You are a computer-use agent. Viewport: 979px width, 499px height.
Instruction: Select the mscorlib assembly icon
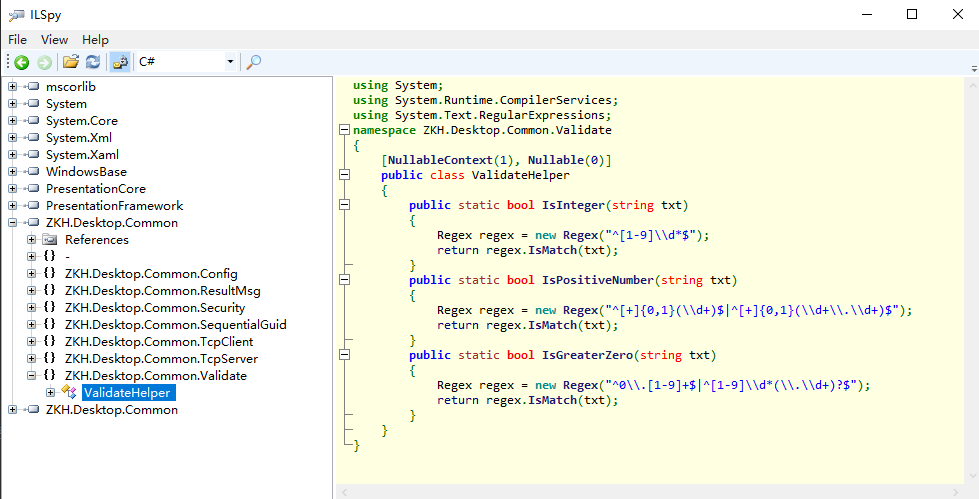(x=32, y=87)
